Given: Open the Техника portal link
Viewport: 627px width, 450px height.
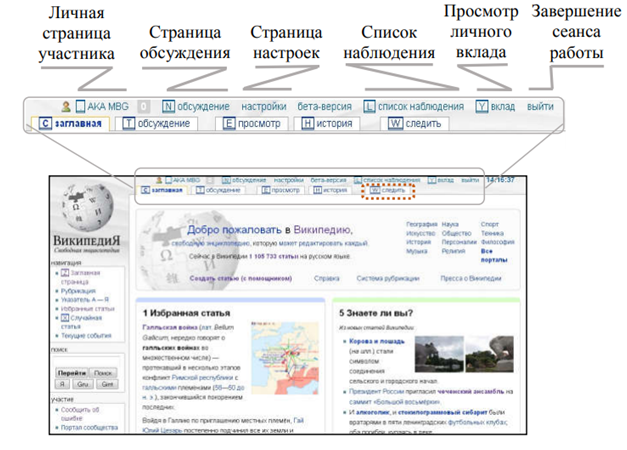Looking at the screenshot, I should pos(492,233).
